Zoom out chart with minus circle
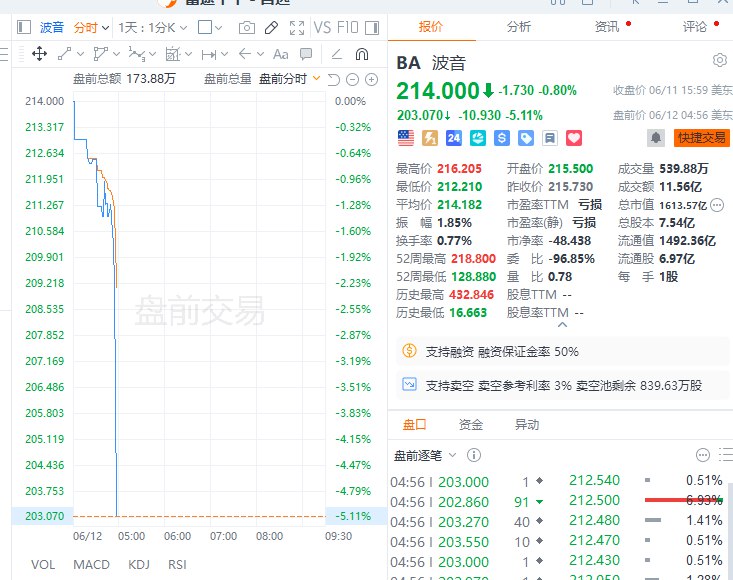The image size is (733, 580). coord(352,80)
